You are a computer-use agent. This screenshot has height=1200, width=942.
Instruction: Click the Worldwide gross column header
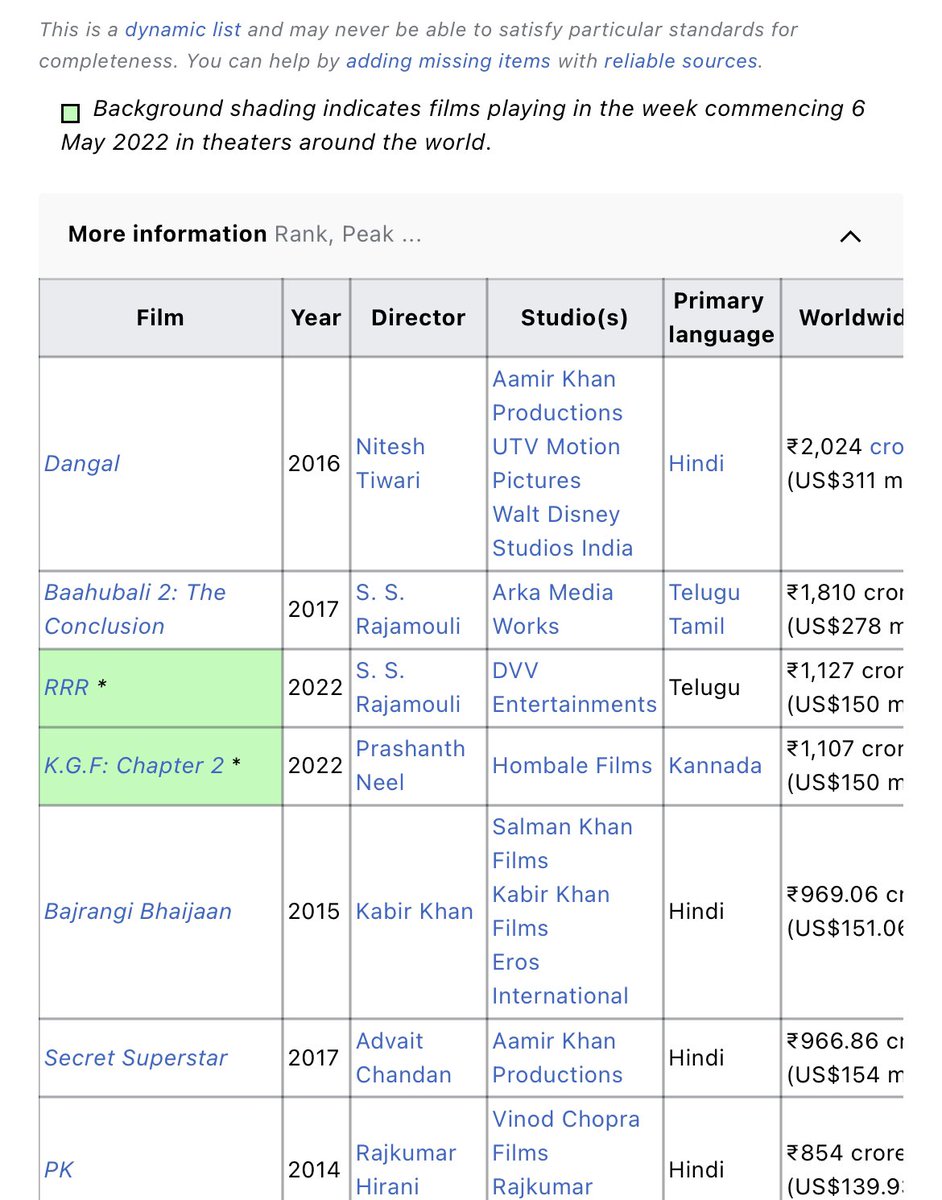[842, 318]
